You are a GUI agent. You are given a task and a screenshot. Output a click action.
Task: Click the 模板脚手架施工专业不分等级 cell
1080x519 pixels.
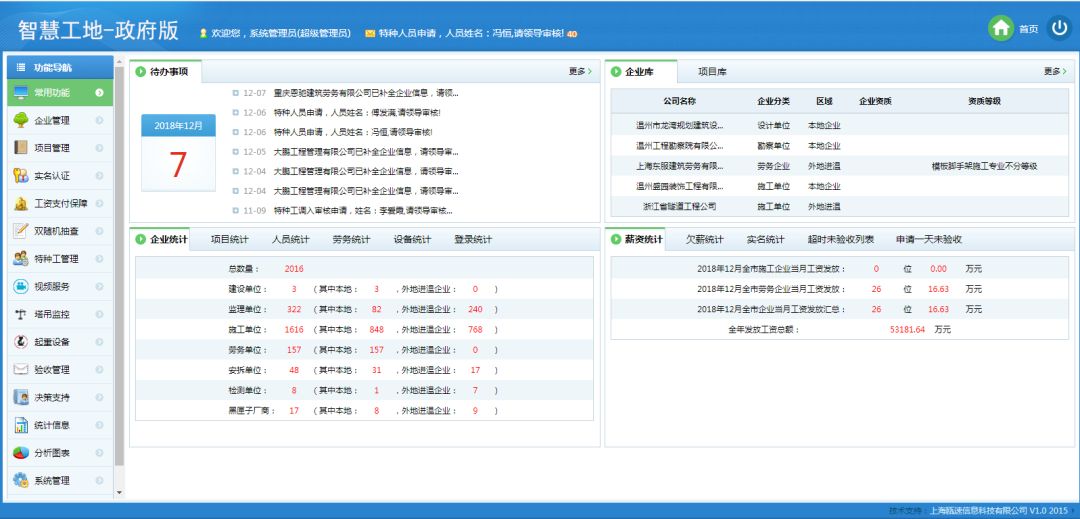984,166
